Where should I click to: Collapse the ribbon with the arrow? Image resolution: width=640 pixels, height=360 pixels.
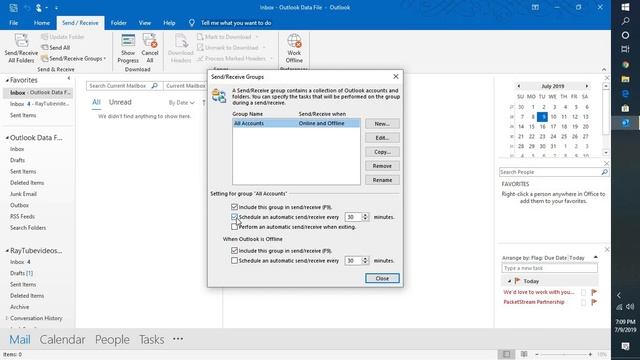[604, 69]
